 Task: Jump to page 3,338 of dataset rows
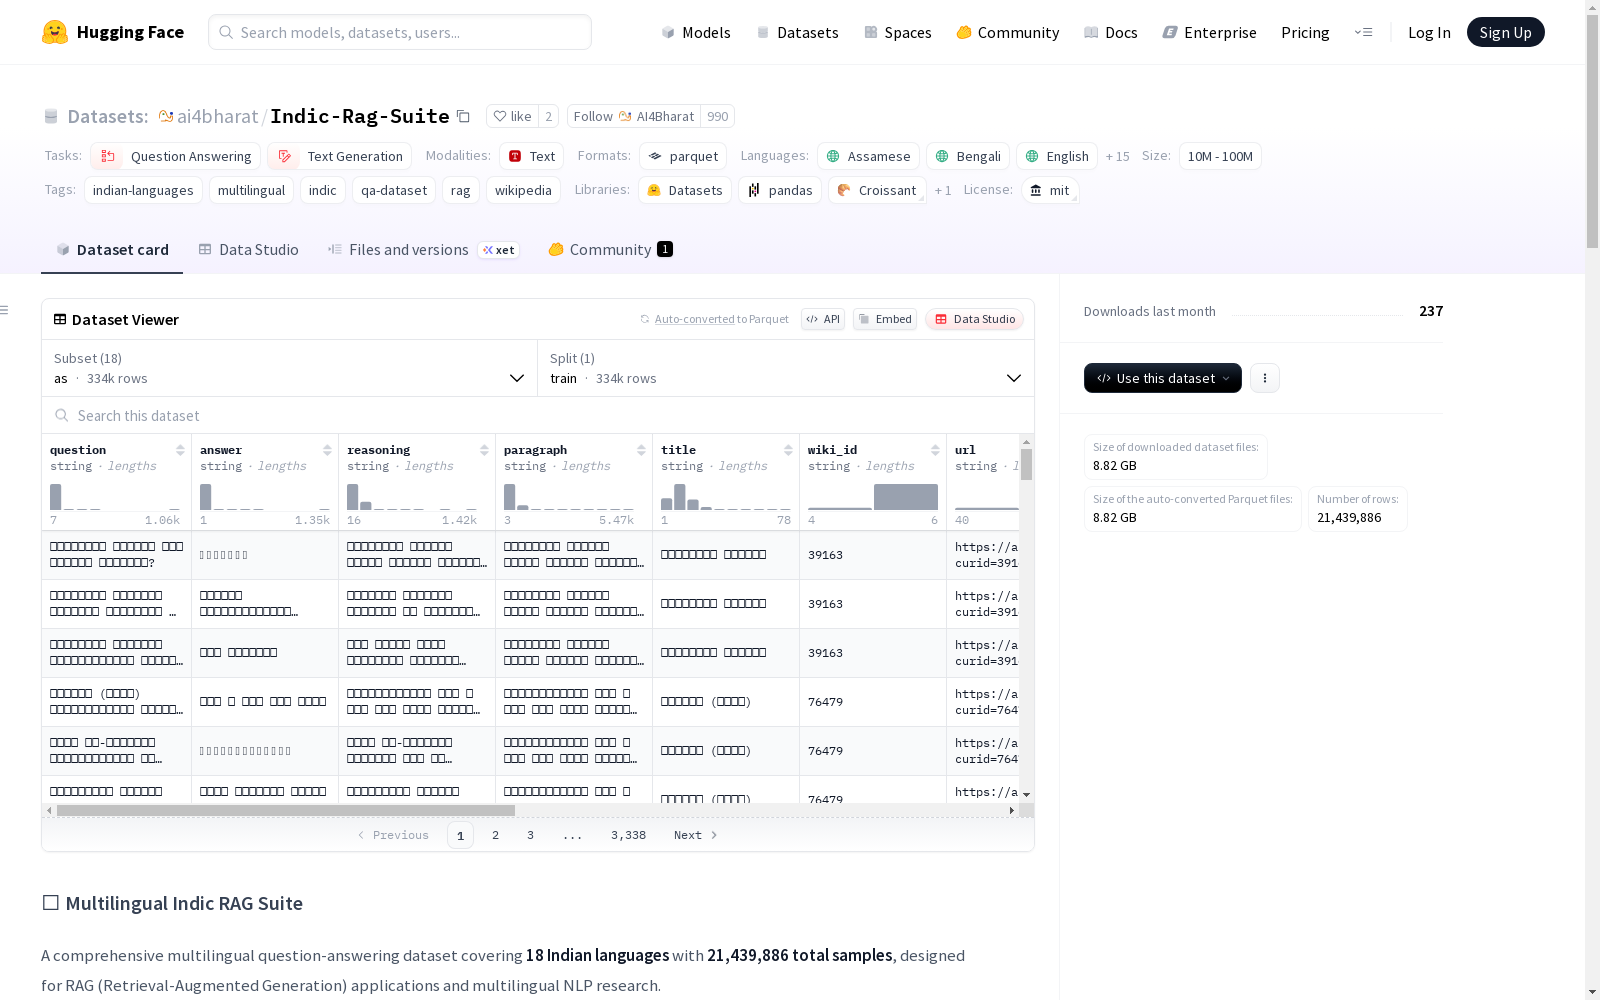(628, 835)
